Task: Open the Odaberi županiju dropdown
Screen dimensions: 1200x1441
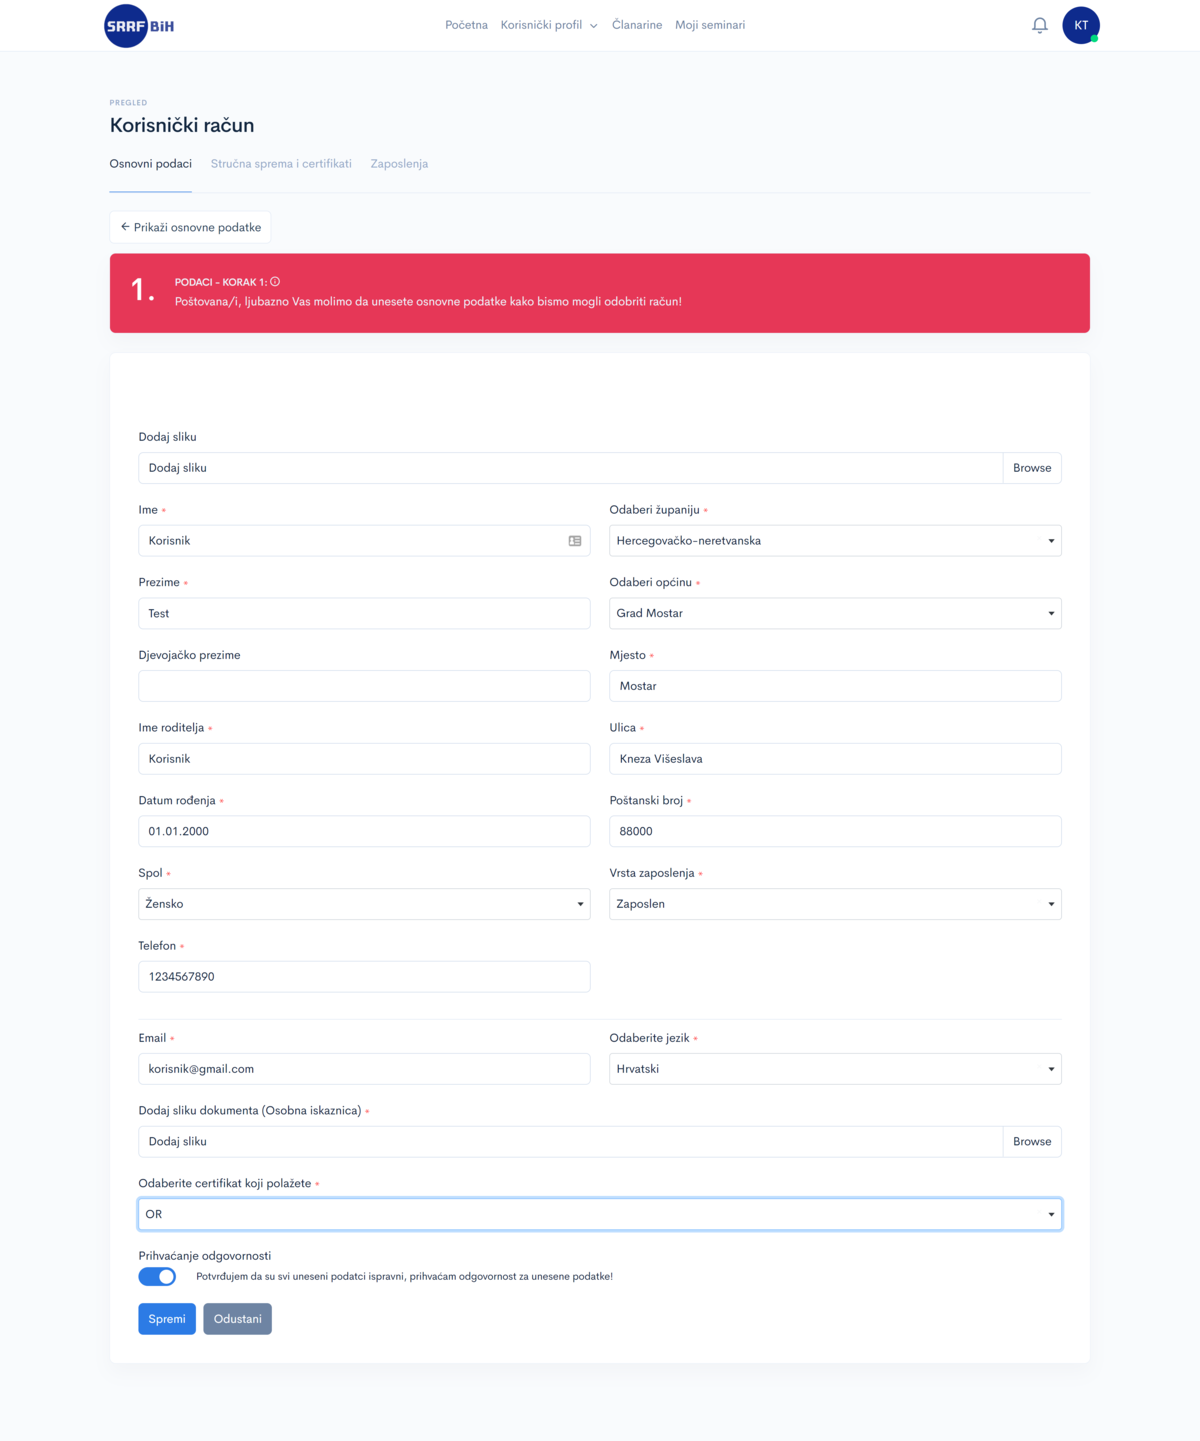Action: [835, 541]
